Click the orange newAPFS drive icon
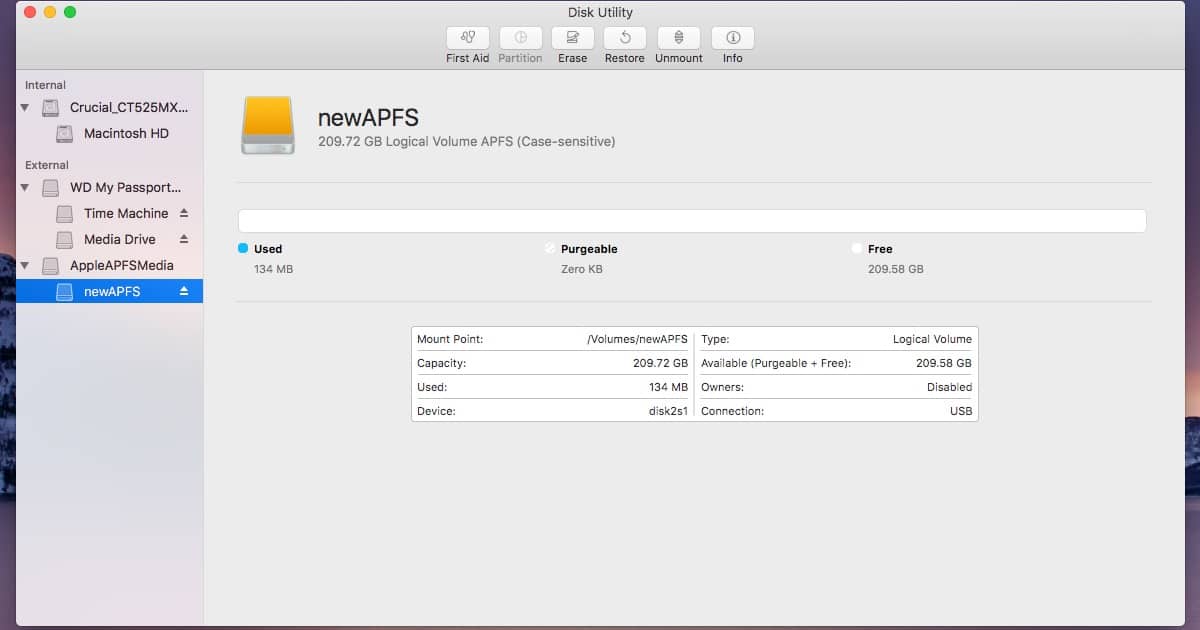 click(268, 125)
